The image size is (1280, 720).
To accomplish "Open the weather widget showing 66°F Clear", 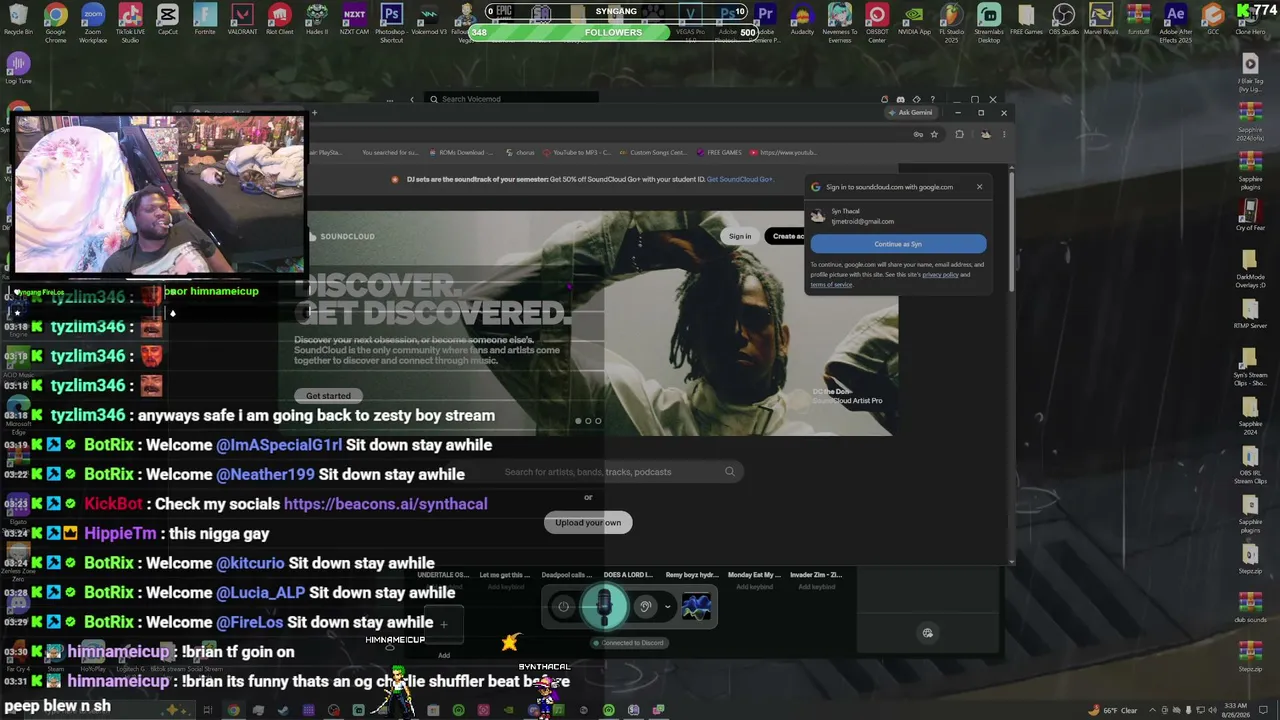I will 1115,711.
